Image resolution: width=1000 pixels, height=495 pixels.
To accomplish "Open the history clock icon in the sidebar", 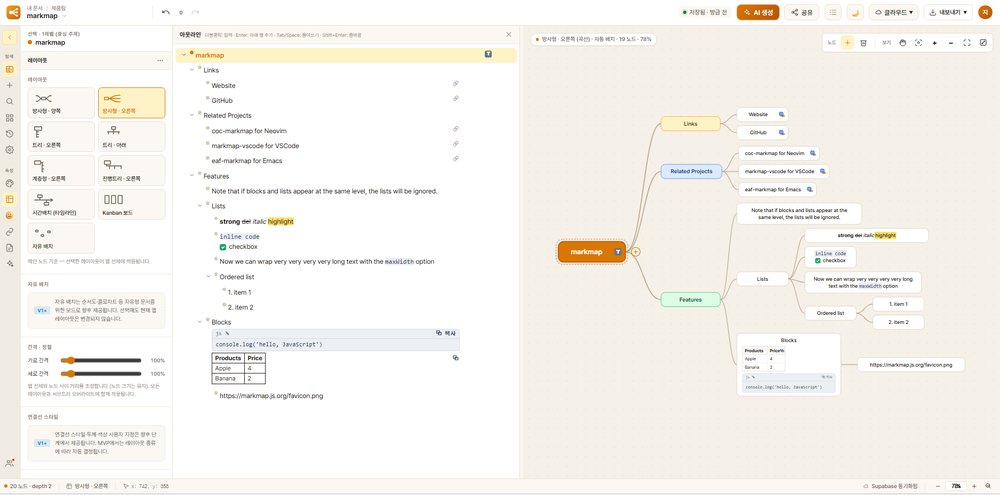I will pyautogui.click(x=10, y=134).
